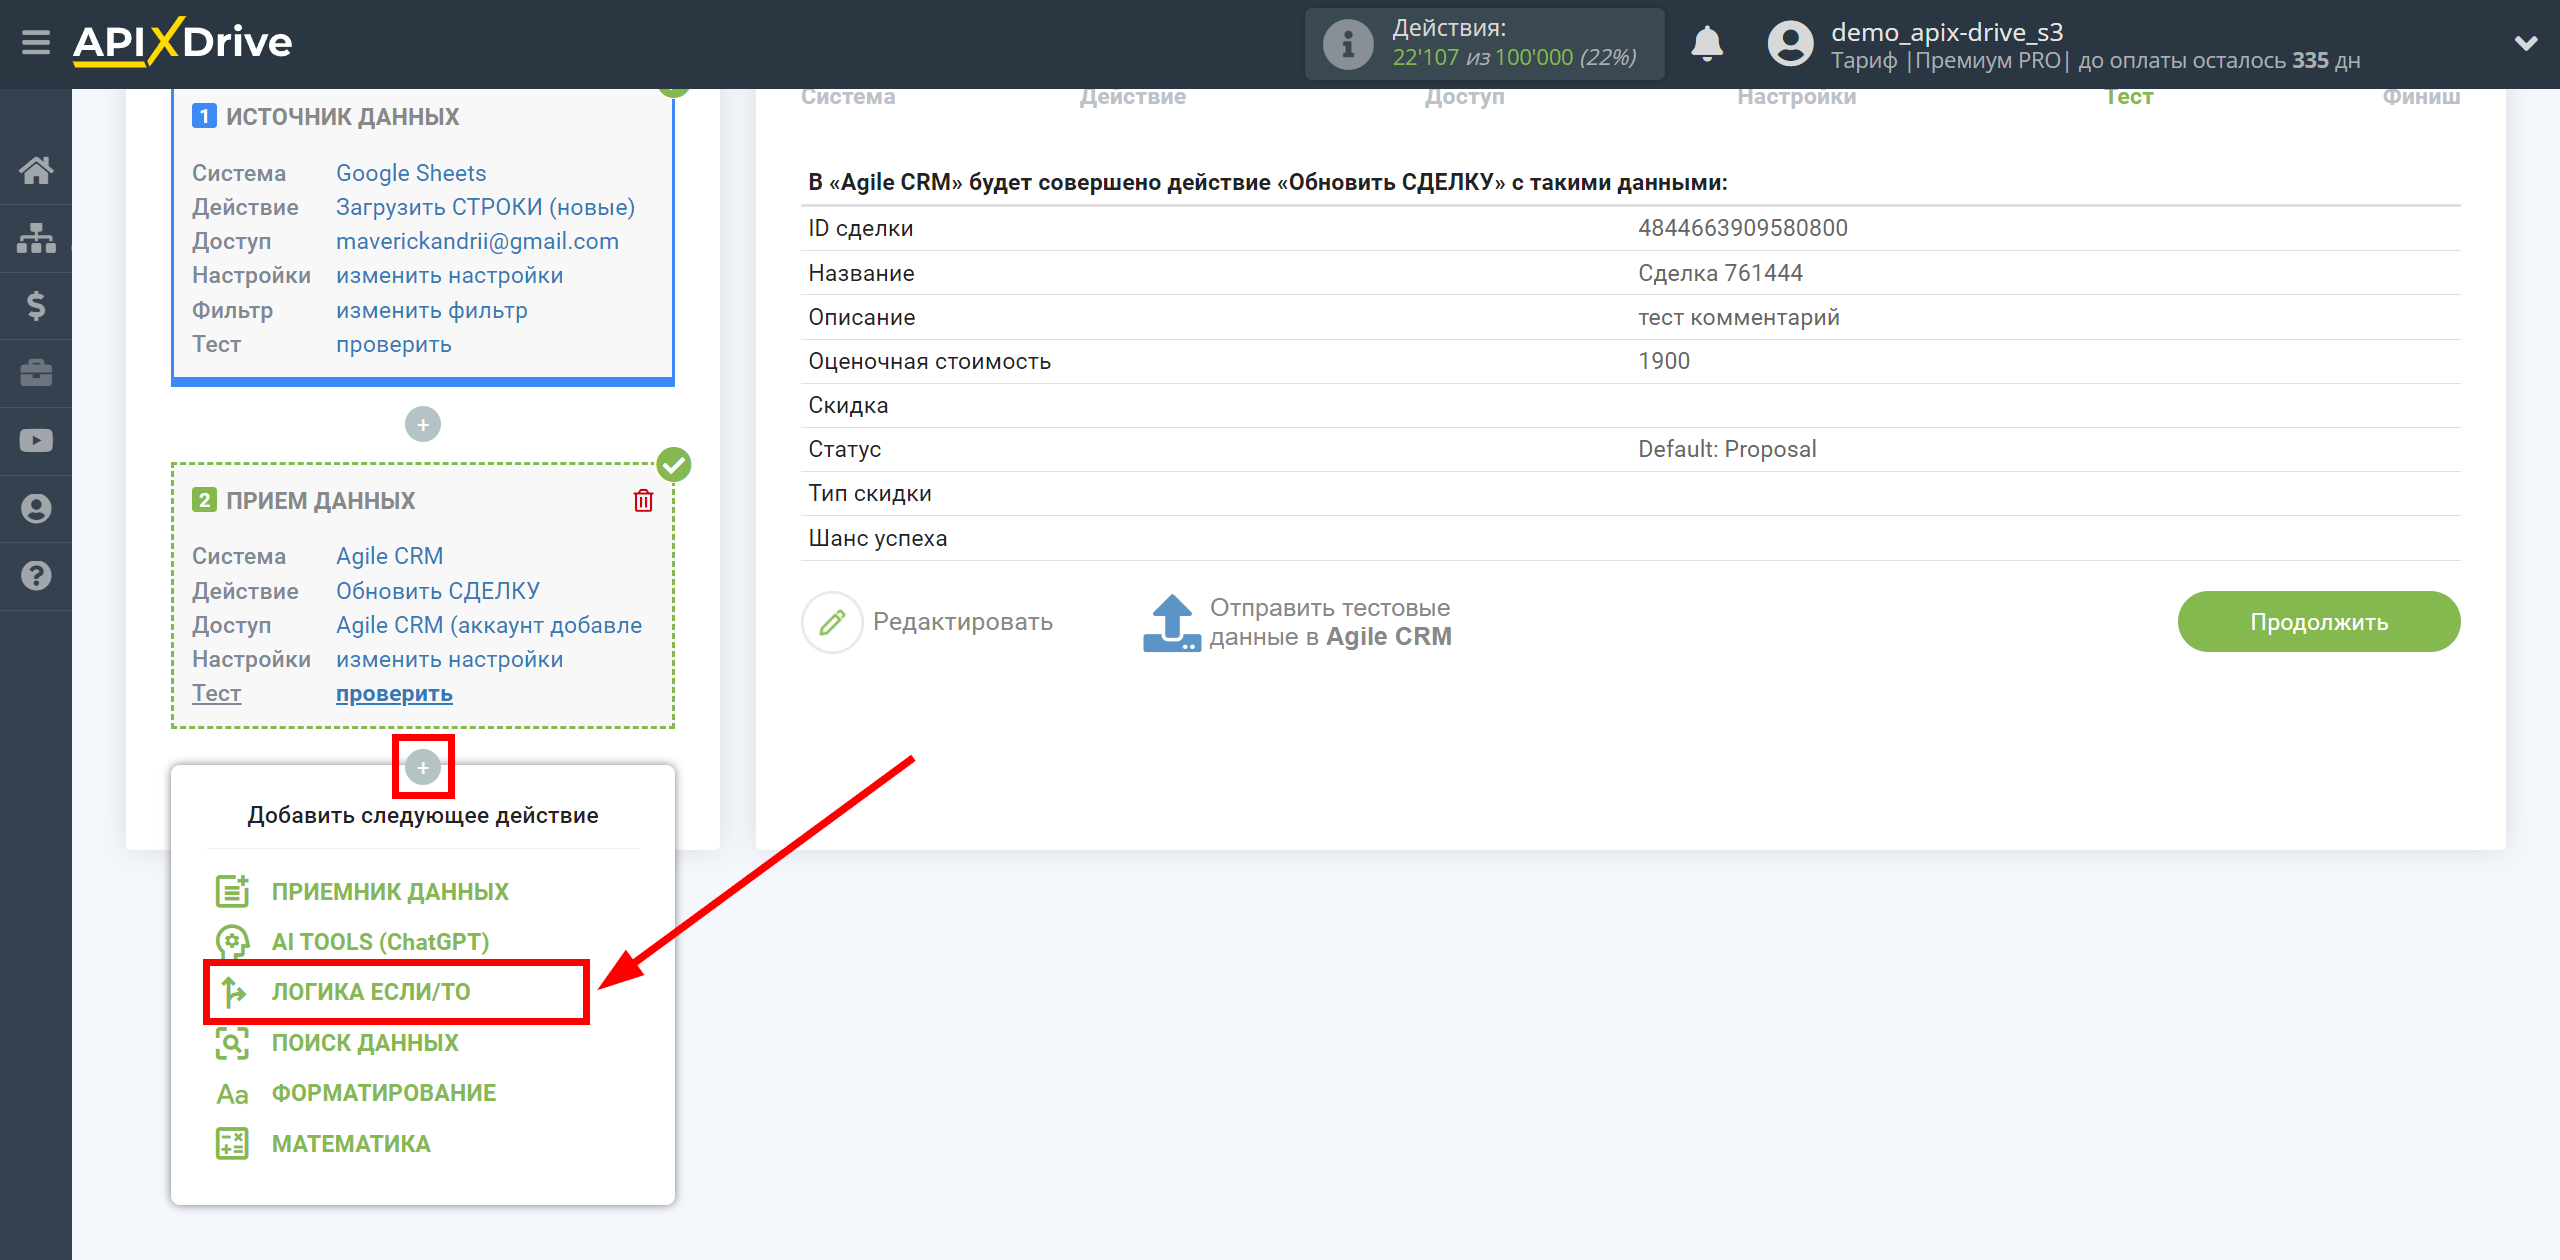The image size is (2560, 1260).
Task: Open billing dollar sidebar icon
Action: click(36, 305)
